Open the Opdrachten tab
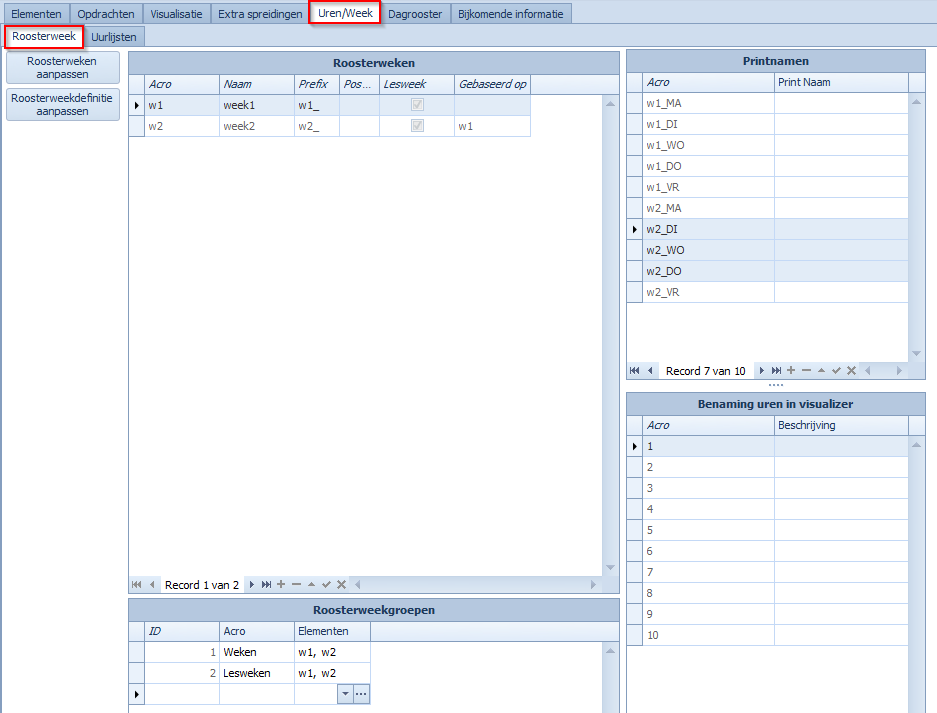 (106, 14)
